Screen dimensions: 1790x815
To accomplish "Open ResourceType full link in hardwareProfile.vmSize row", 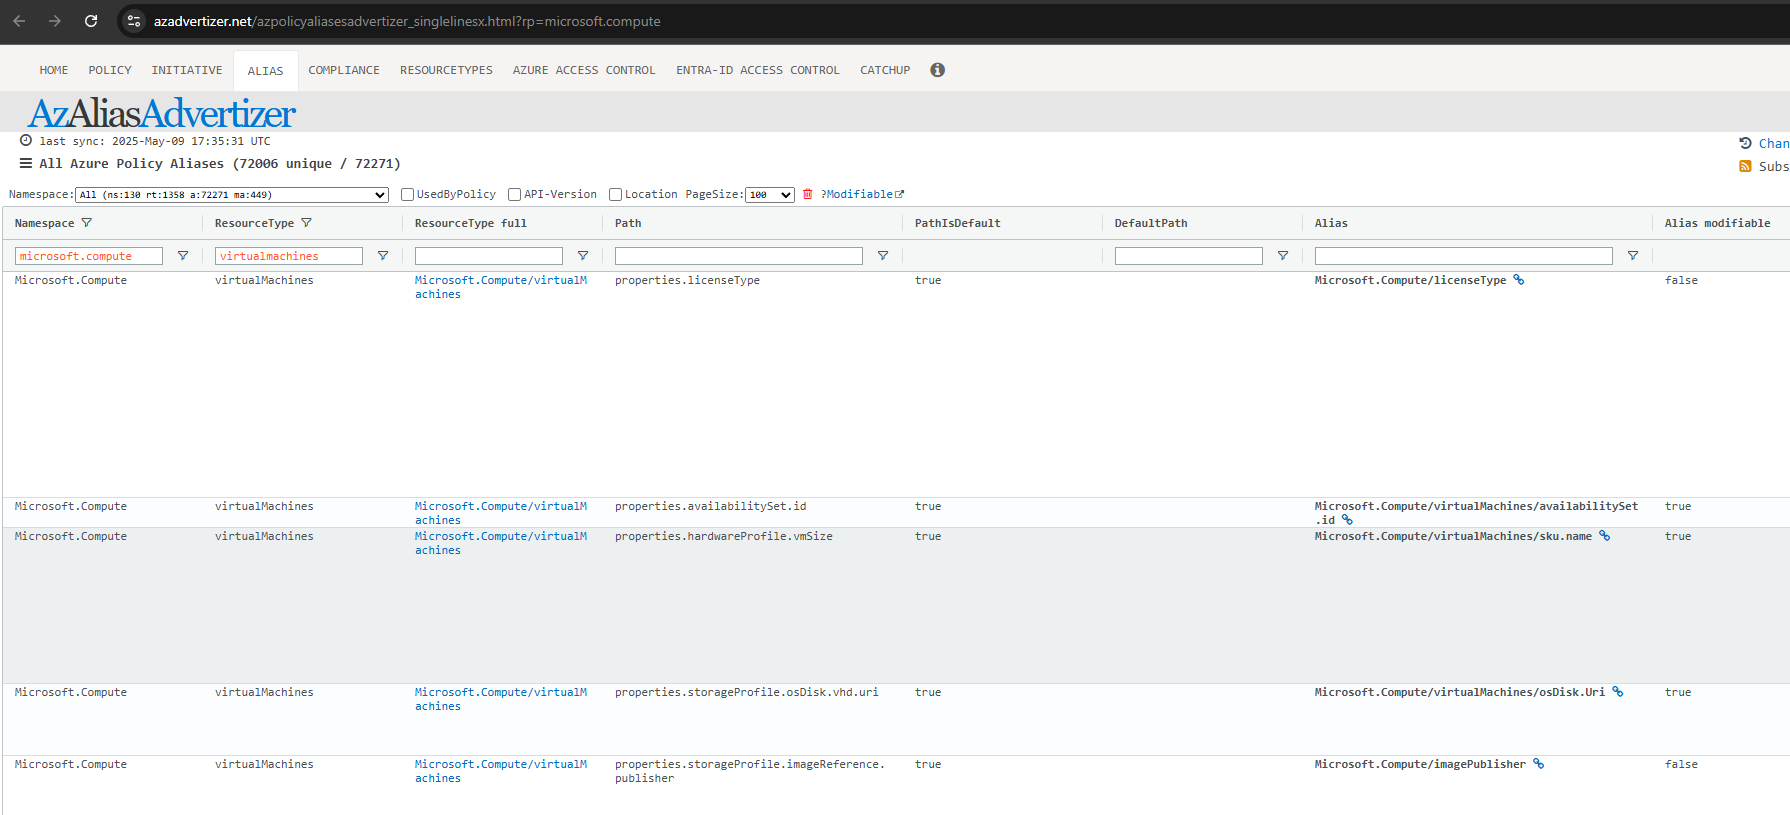I will tap(501, 543).
